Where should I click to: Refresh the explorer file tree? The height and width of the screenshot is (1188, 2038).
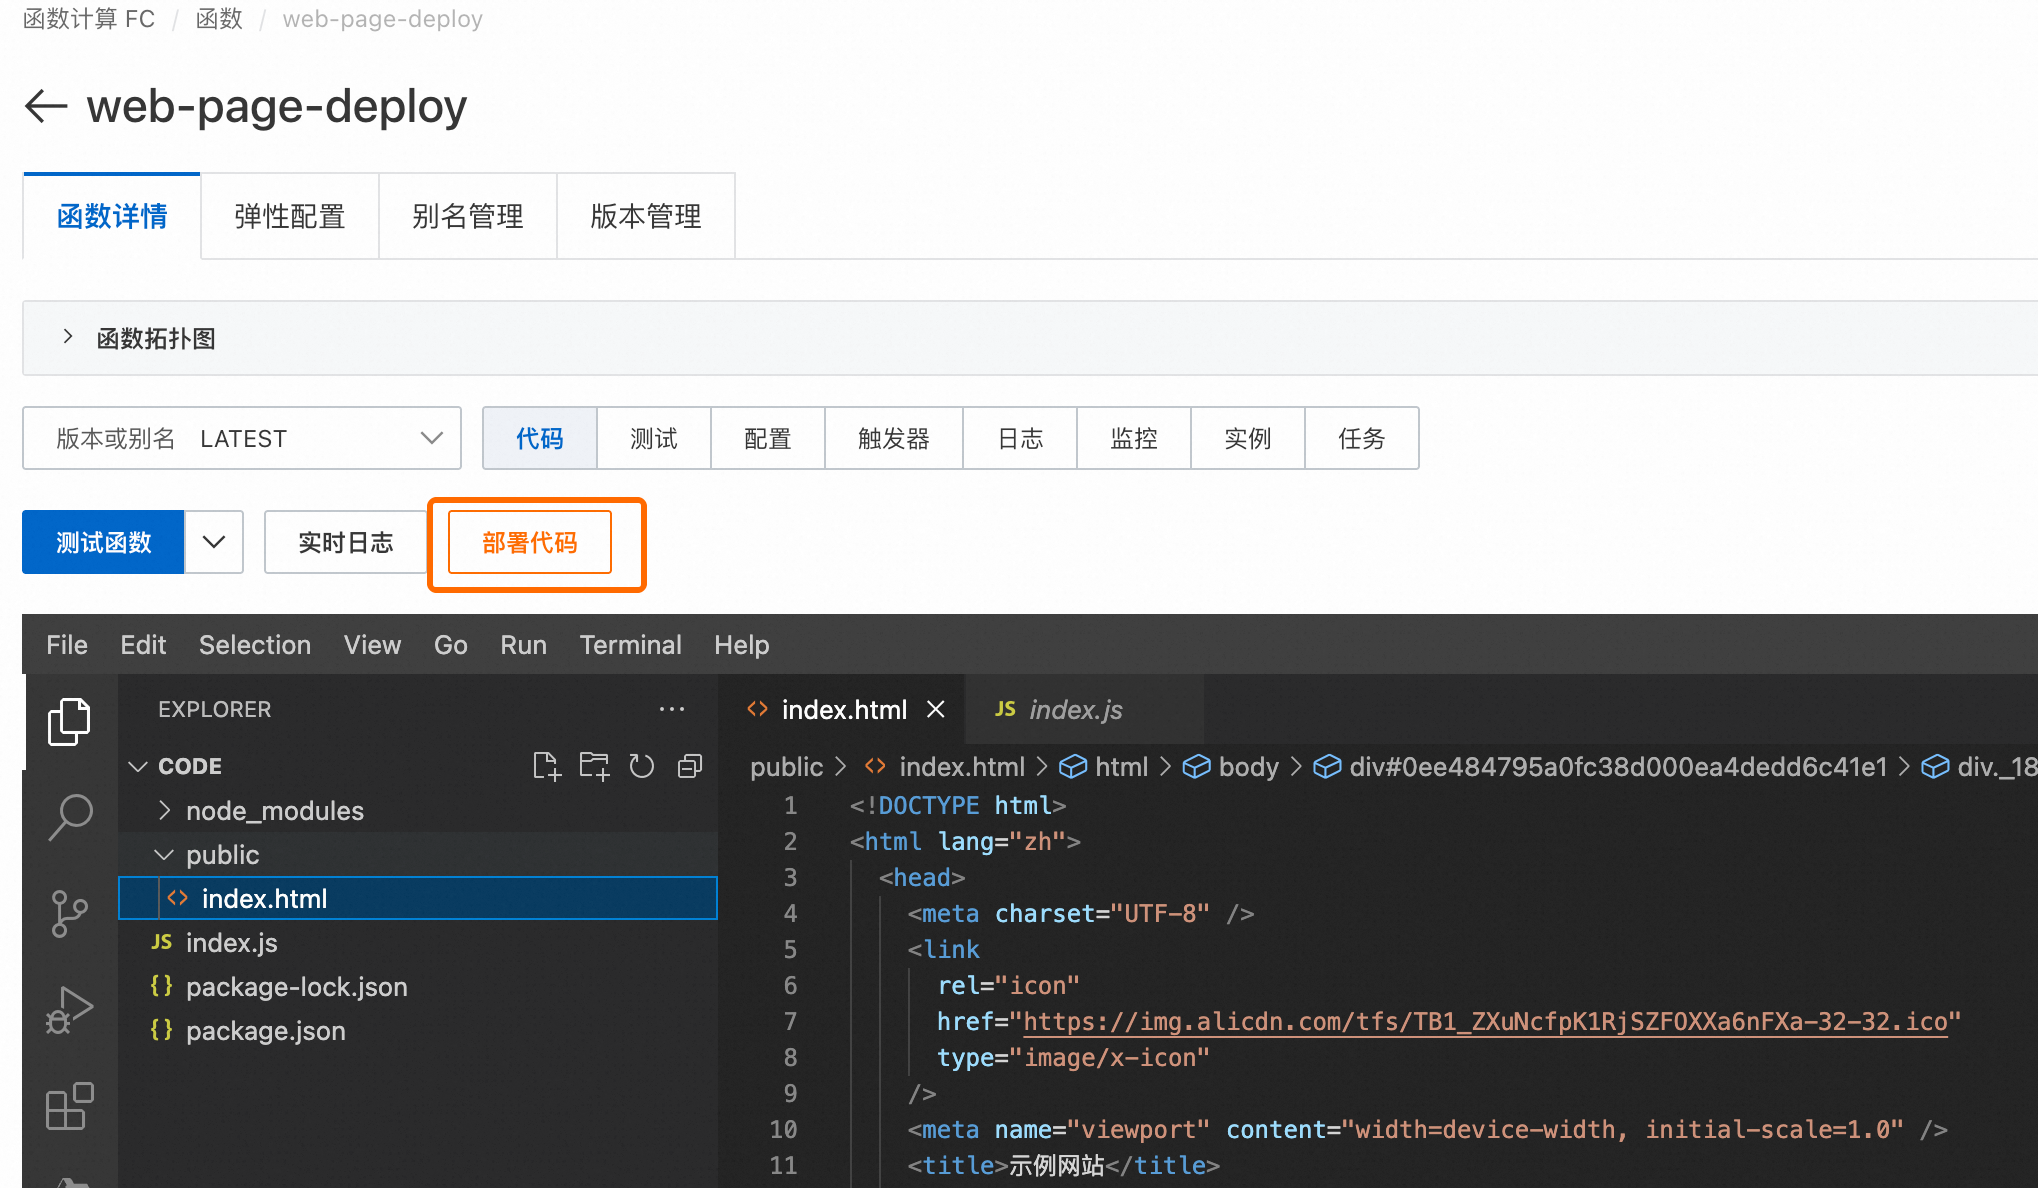click(641, 767)
